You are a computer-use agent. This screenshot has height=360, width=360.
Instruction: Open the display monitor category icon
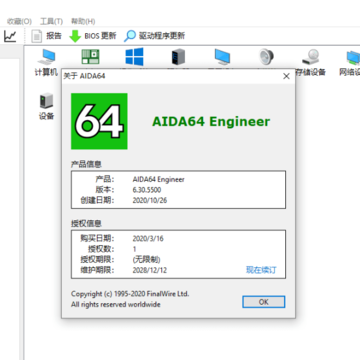[222, 57]
